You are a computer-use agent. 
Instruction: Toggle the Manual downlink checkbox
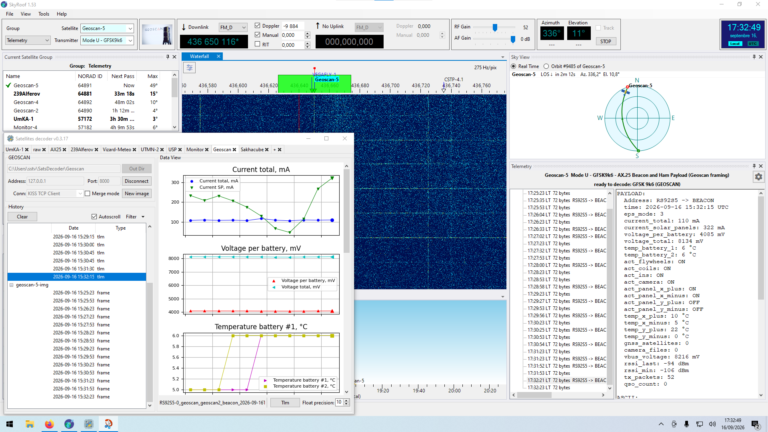(x=257, y=35)
